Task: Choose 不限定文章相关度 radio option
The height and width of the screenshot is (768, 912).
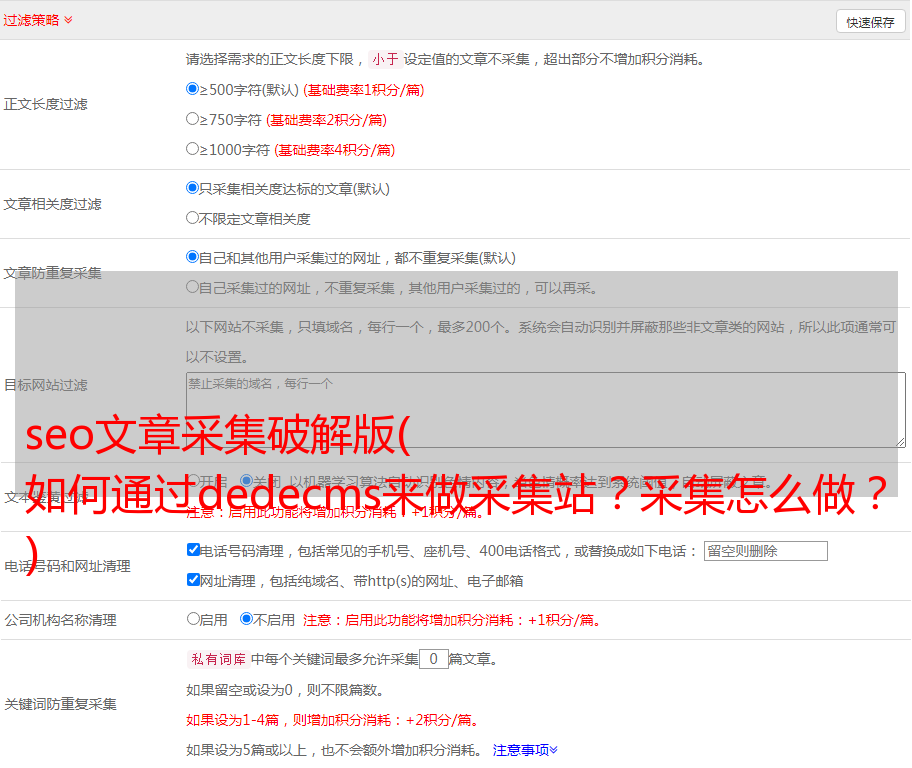Action: click(x=192, y=218)
